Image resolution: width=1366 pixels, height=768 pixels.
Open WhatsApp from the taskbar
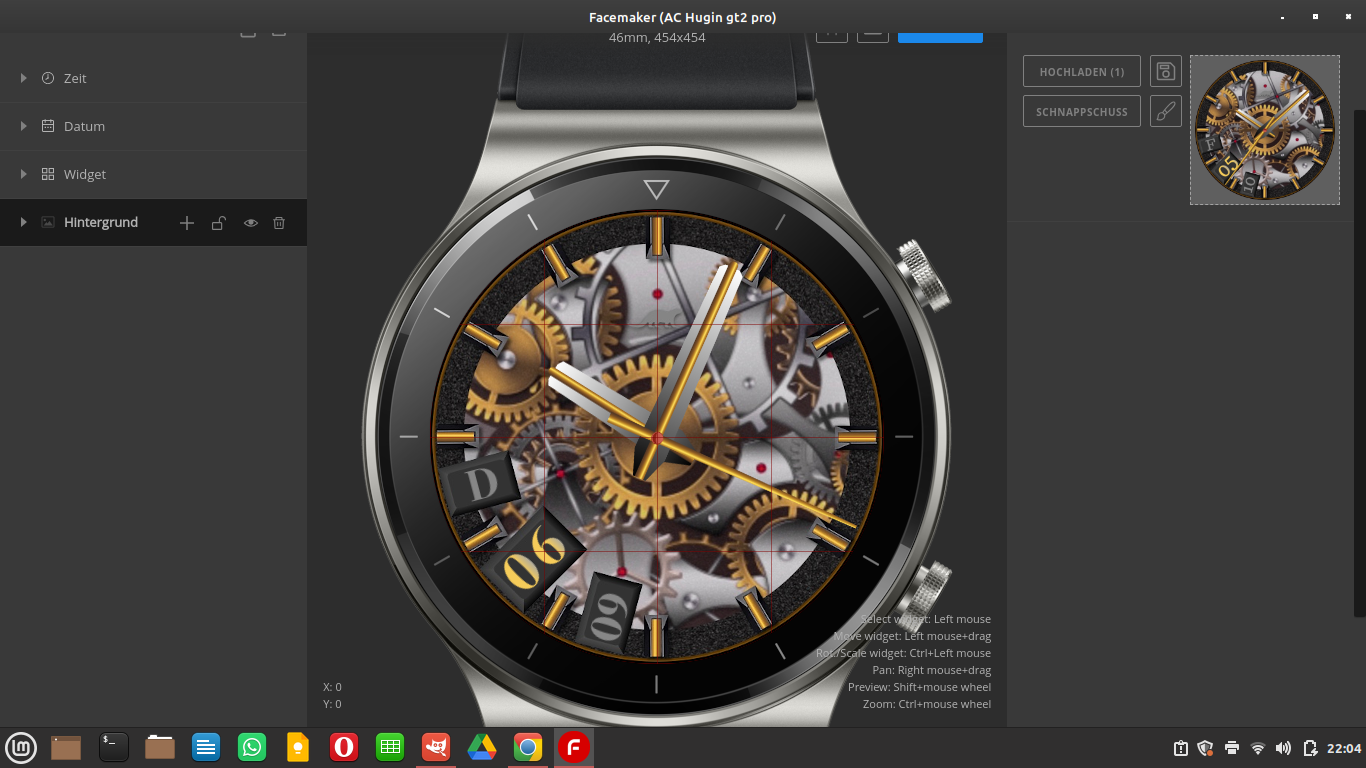point(252,747)
